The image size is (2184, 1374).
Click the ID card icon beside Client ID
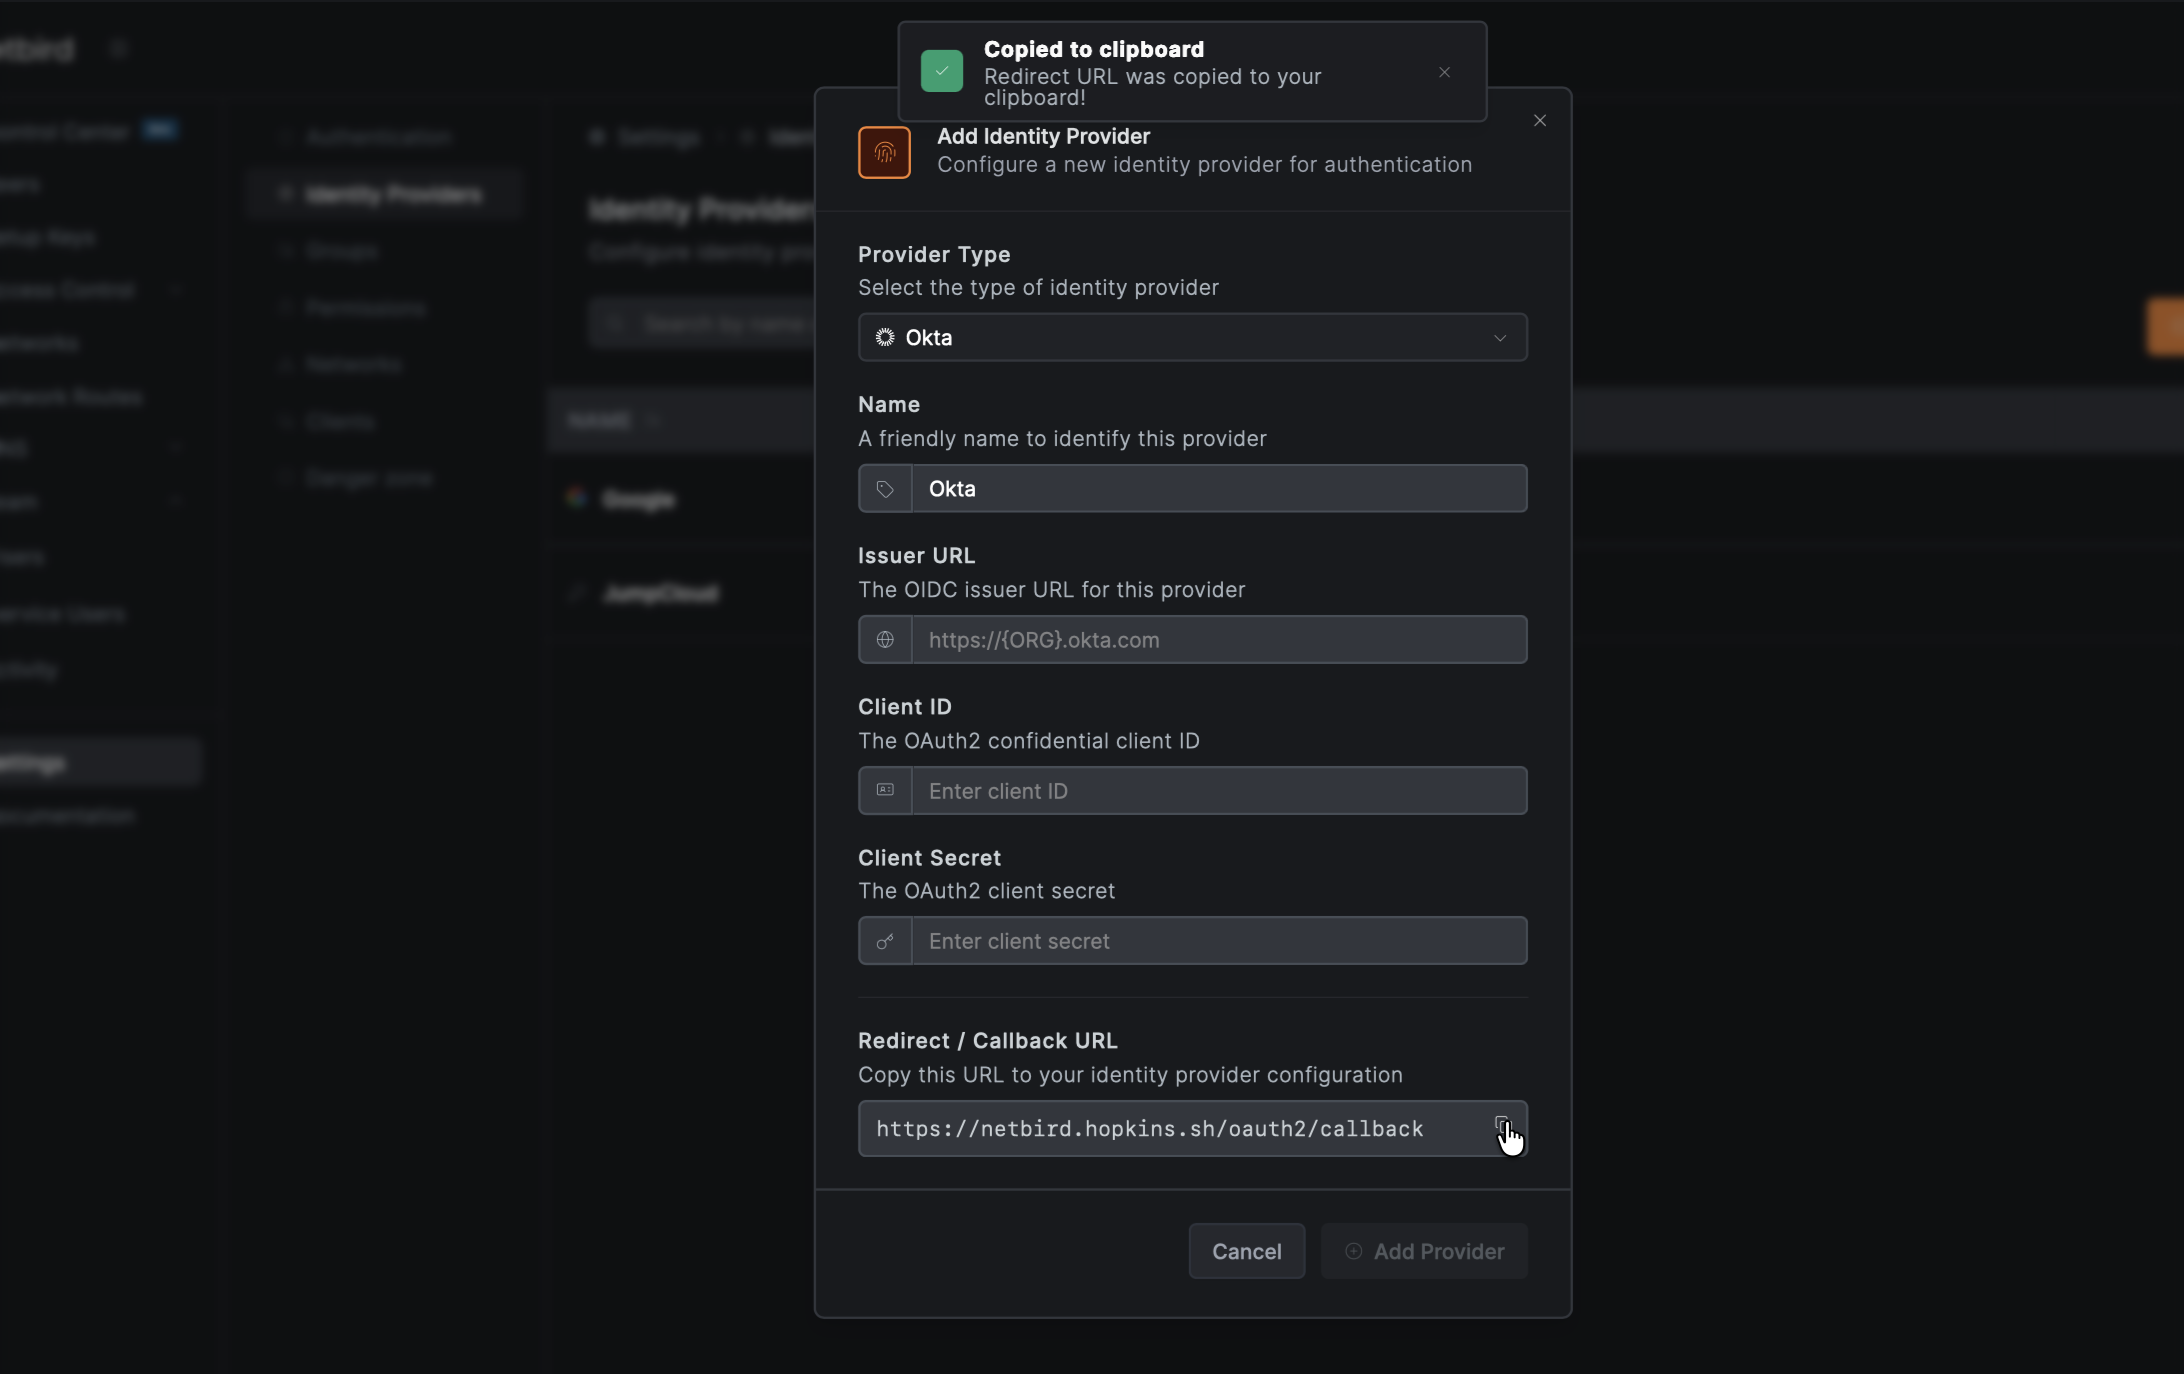tap(885, 790)
